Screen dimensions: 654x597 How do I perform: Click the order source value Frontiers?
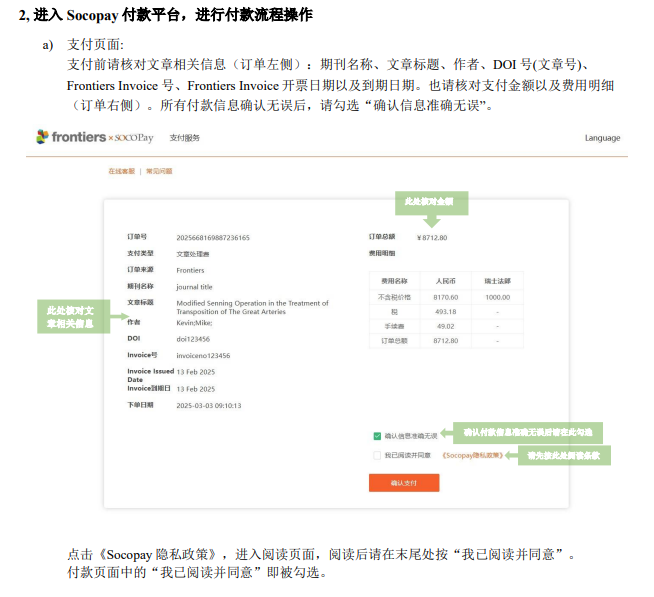(190, 270)
